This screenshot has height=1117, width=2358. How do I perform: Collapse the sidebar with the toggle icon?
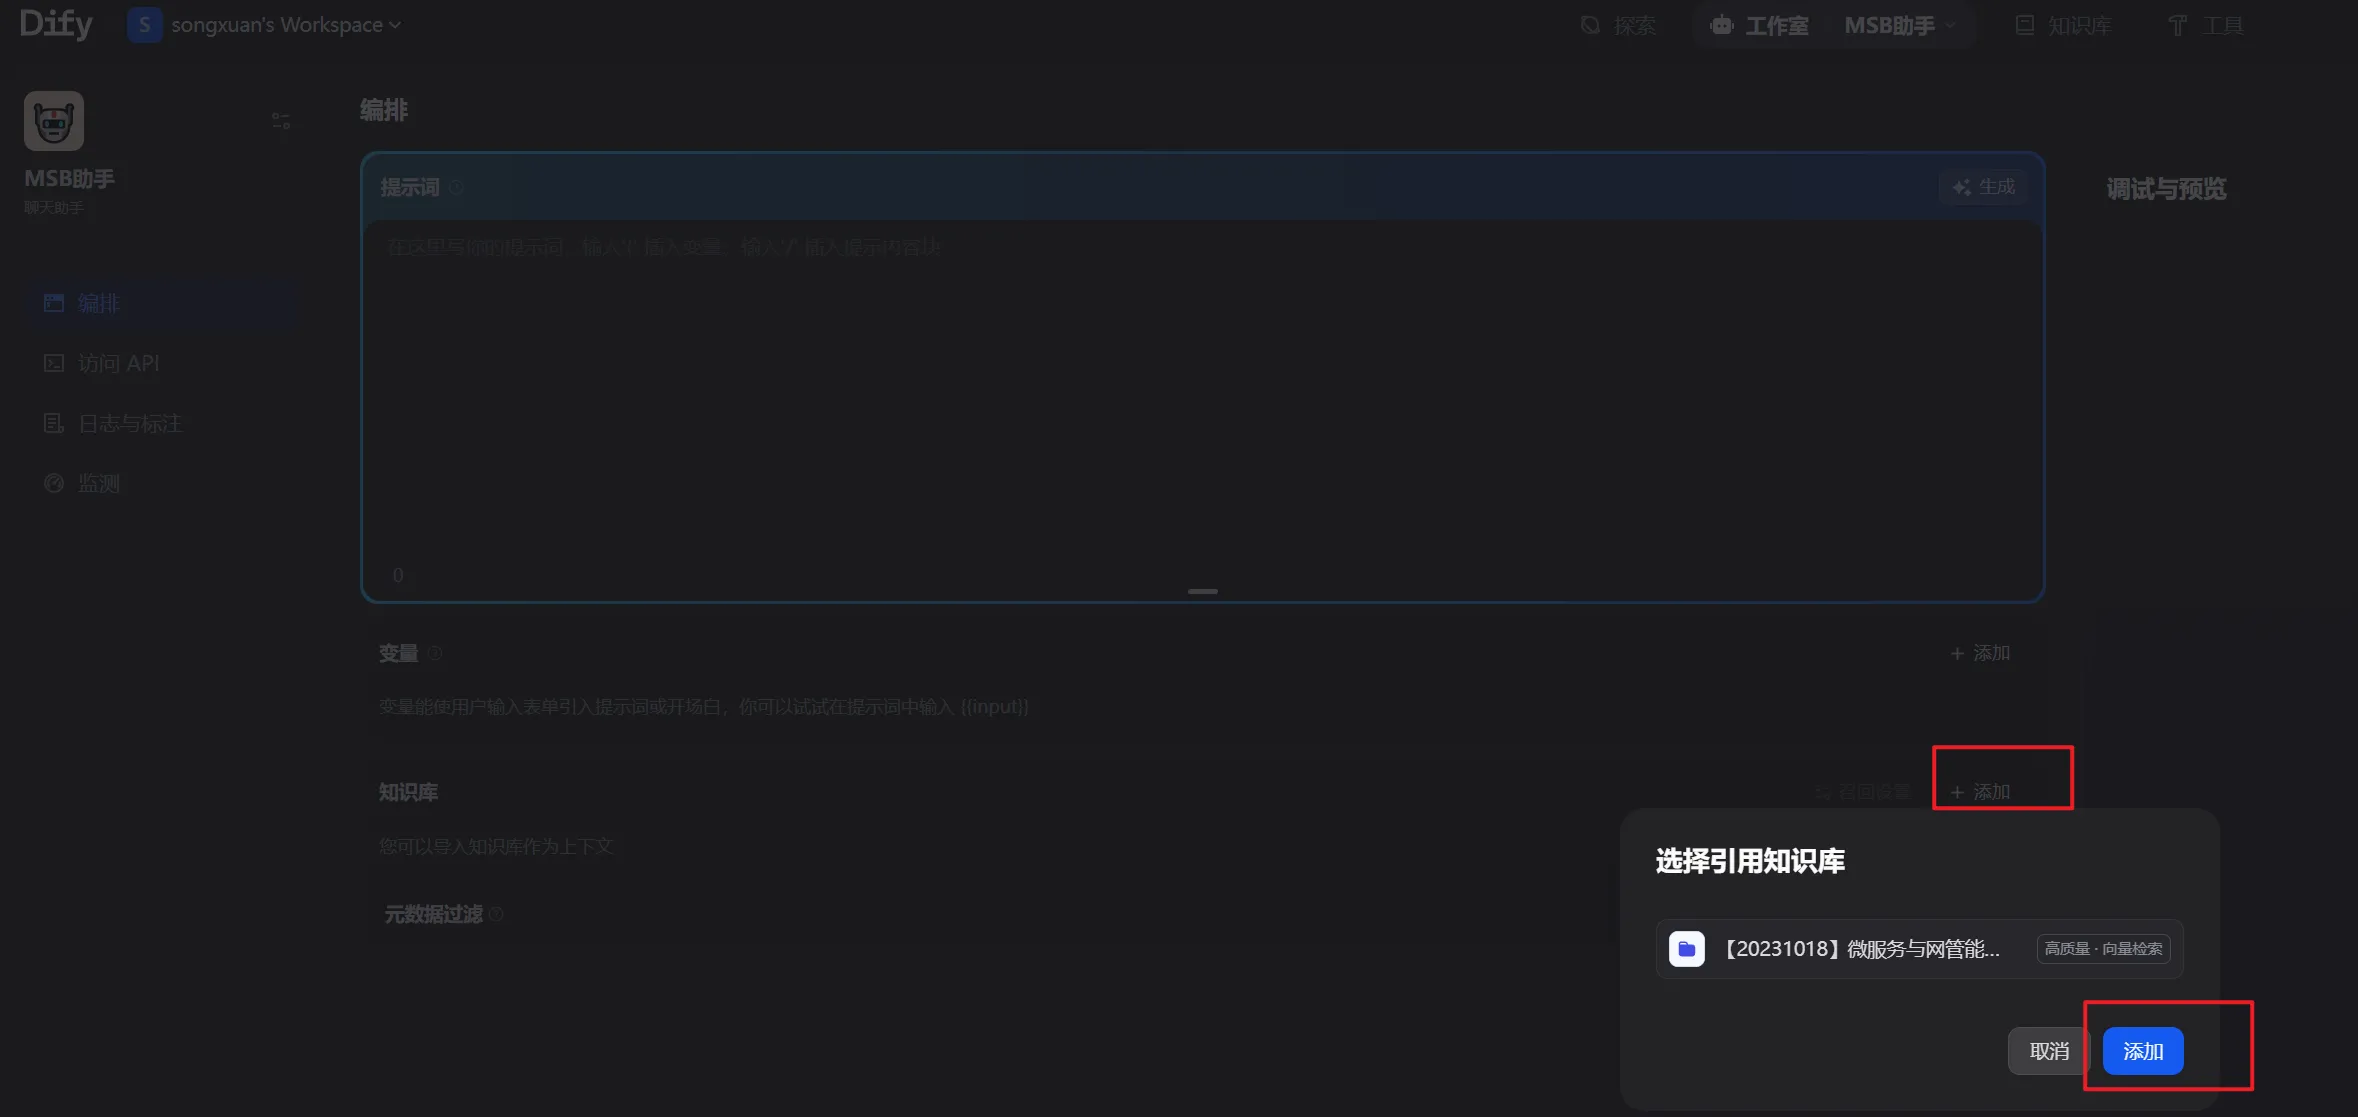tap(281, 121)
